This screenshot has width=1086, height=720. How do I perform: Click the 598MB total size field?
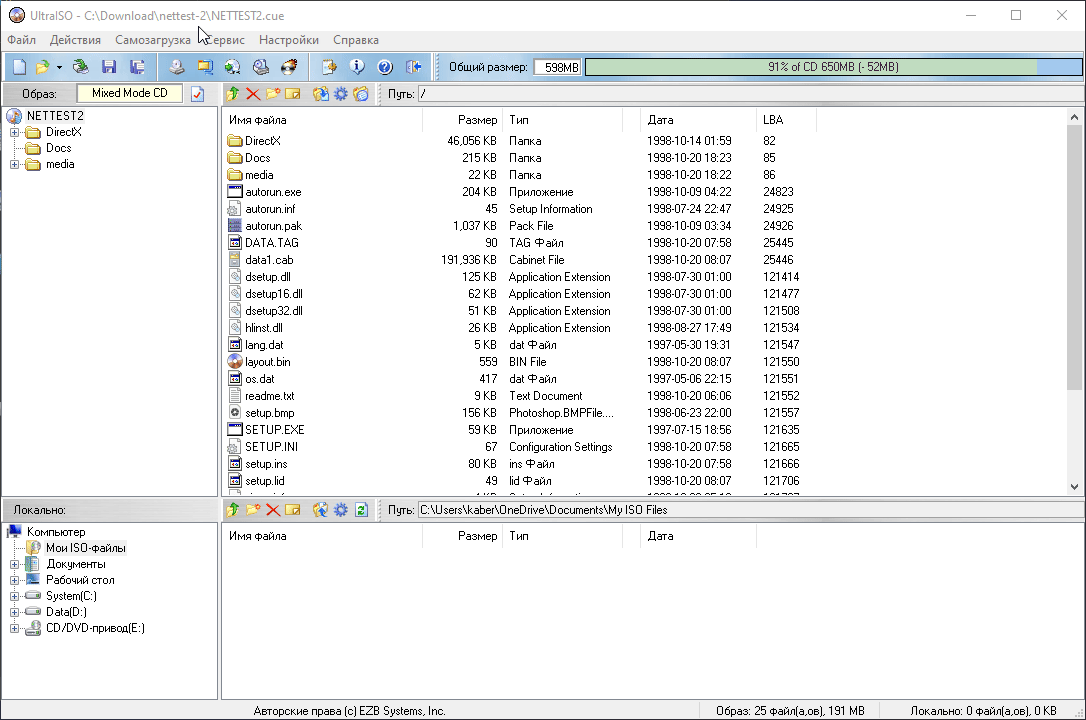point(558,67)
